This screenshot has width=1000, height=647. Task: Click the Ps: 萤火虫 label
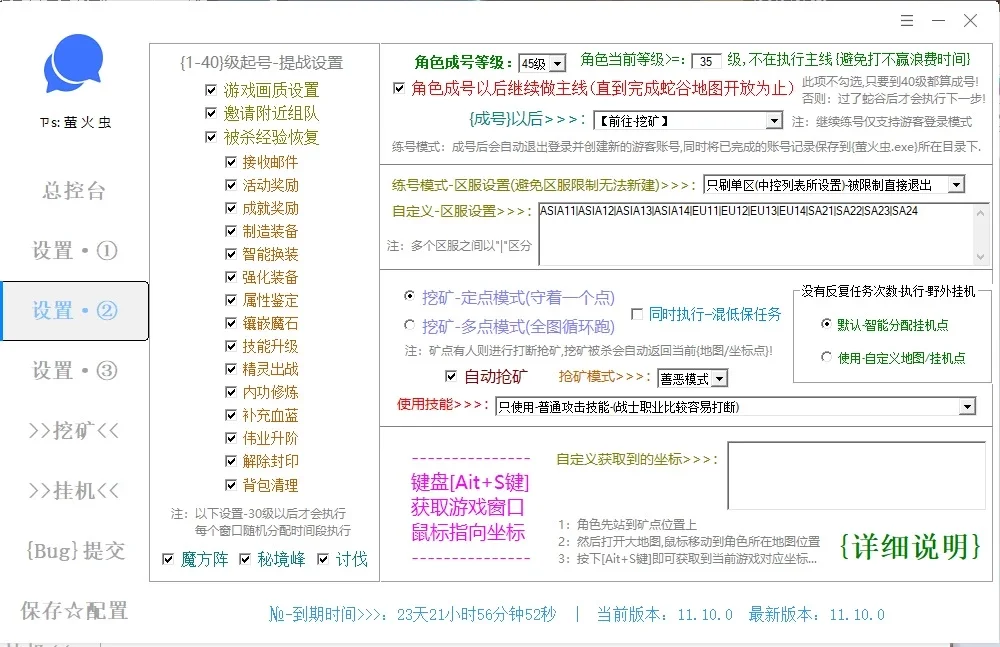point(75,122)
